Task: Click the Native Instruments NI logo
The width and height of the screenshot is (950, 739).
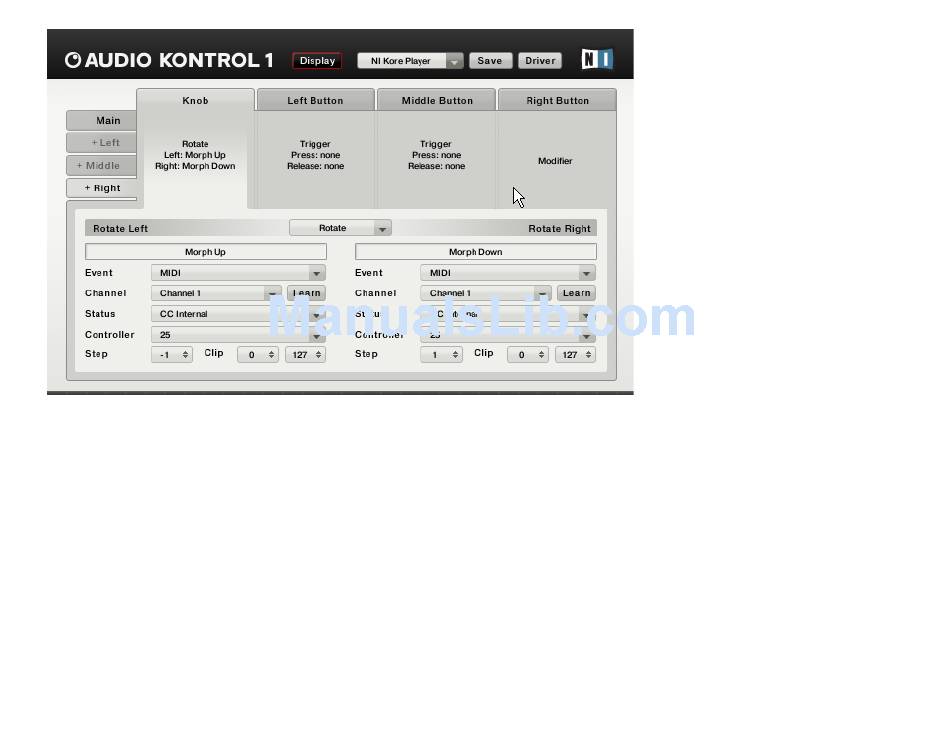Action: coord(597,59)
